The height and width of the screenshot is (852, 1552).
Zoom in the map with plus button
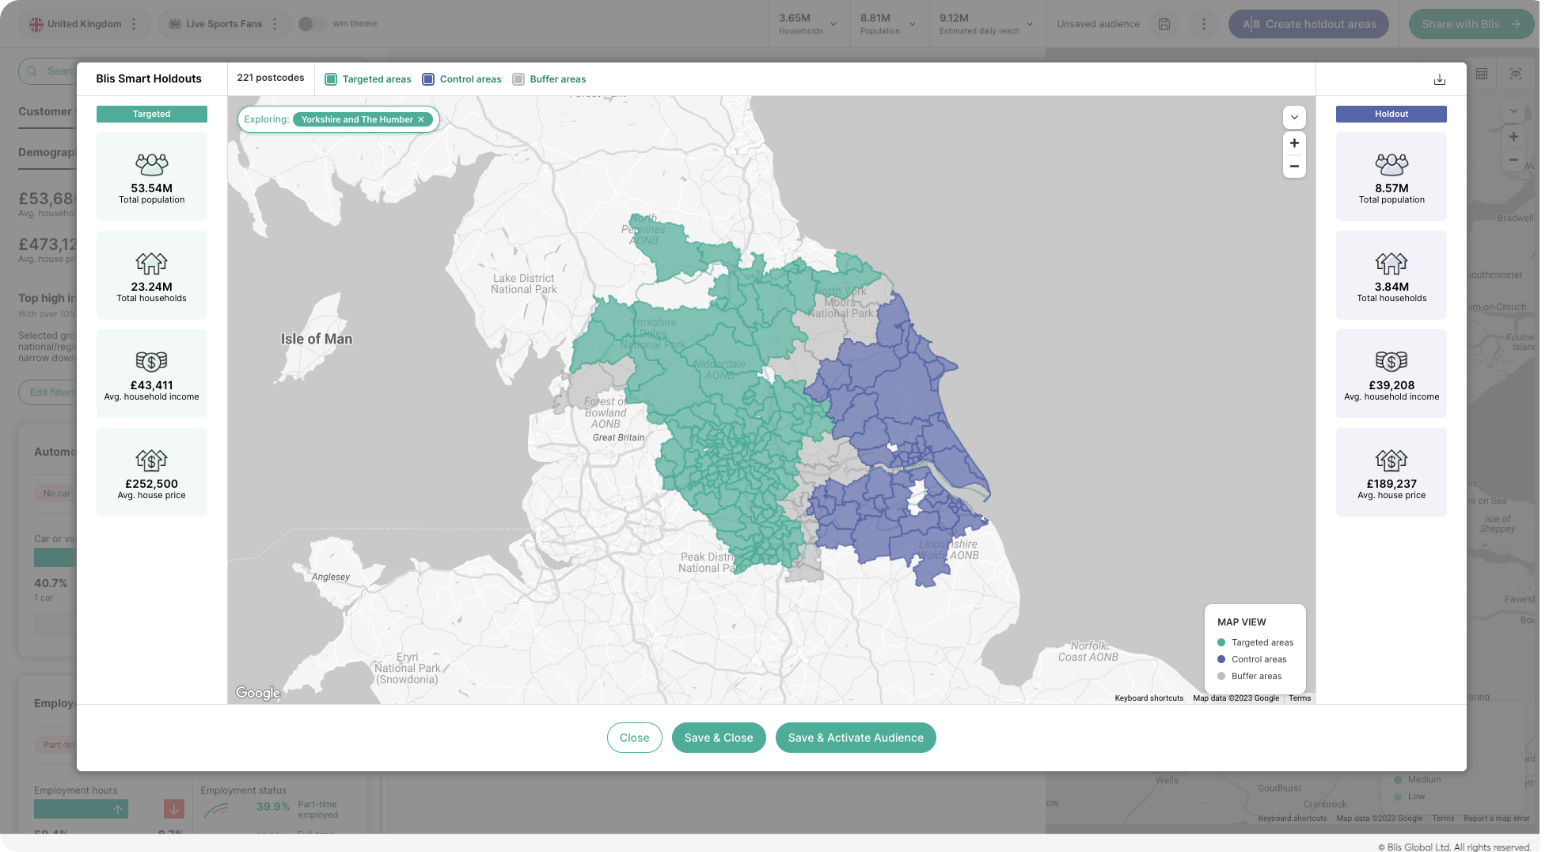coord(1294,143)
